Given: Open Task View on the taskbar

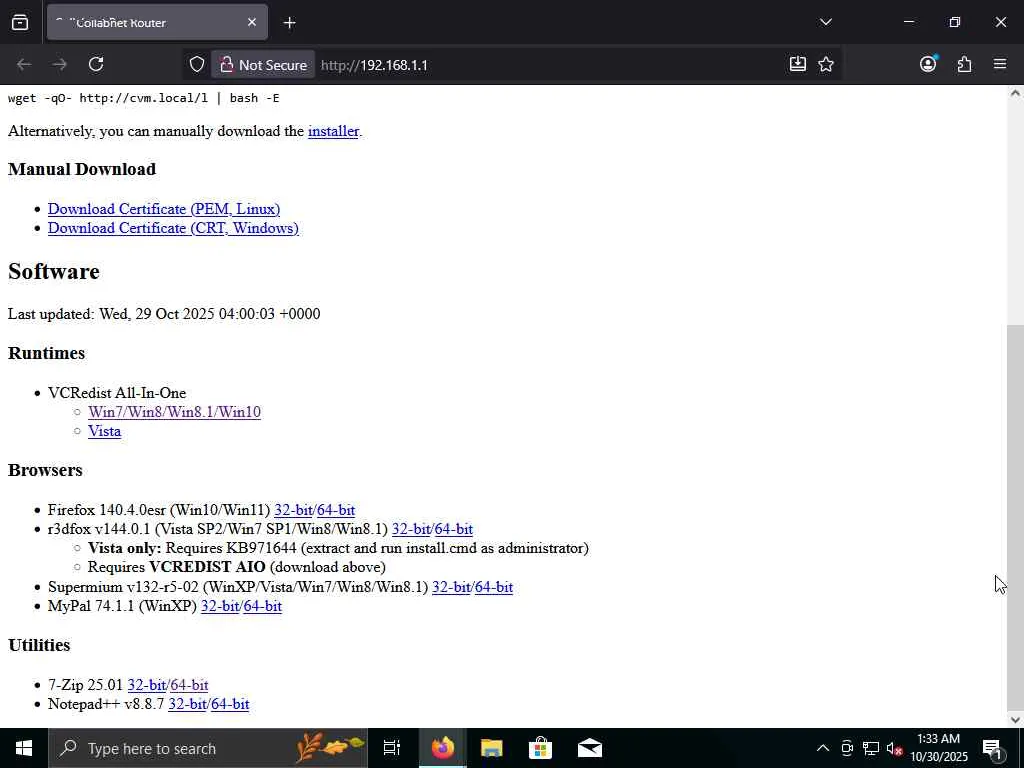Looking at the screenshot, I should [x=392, y=748].
